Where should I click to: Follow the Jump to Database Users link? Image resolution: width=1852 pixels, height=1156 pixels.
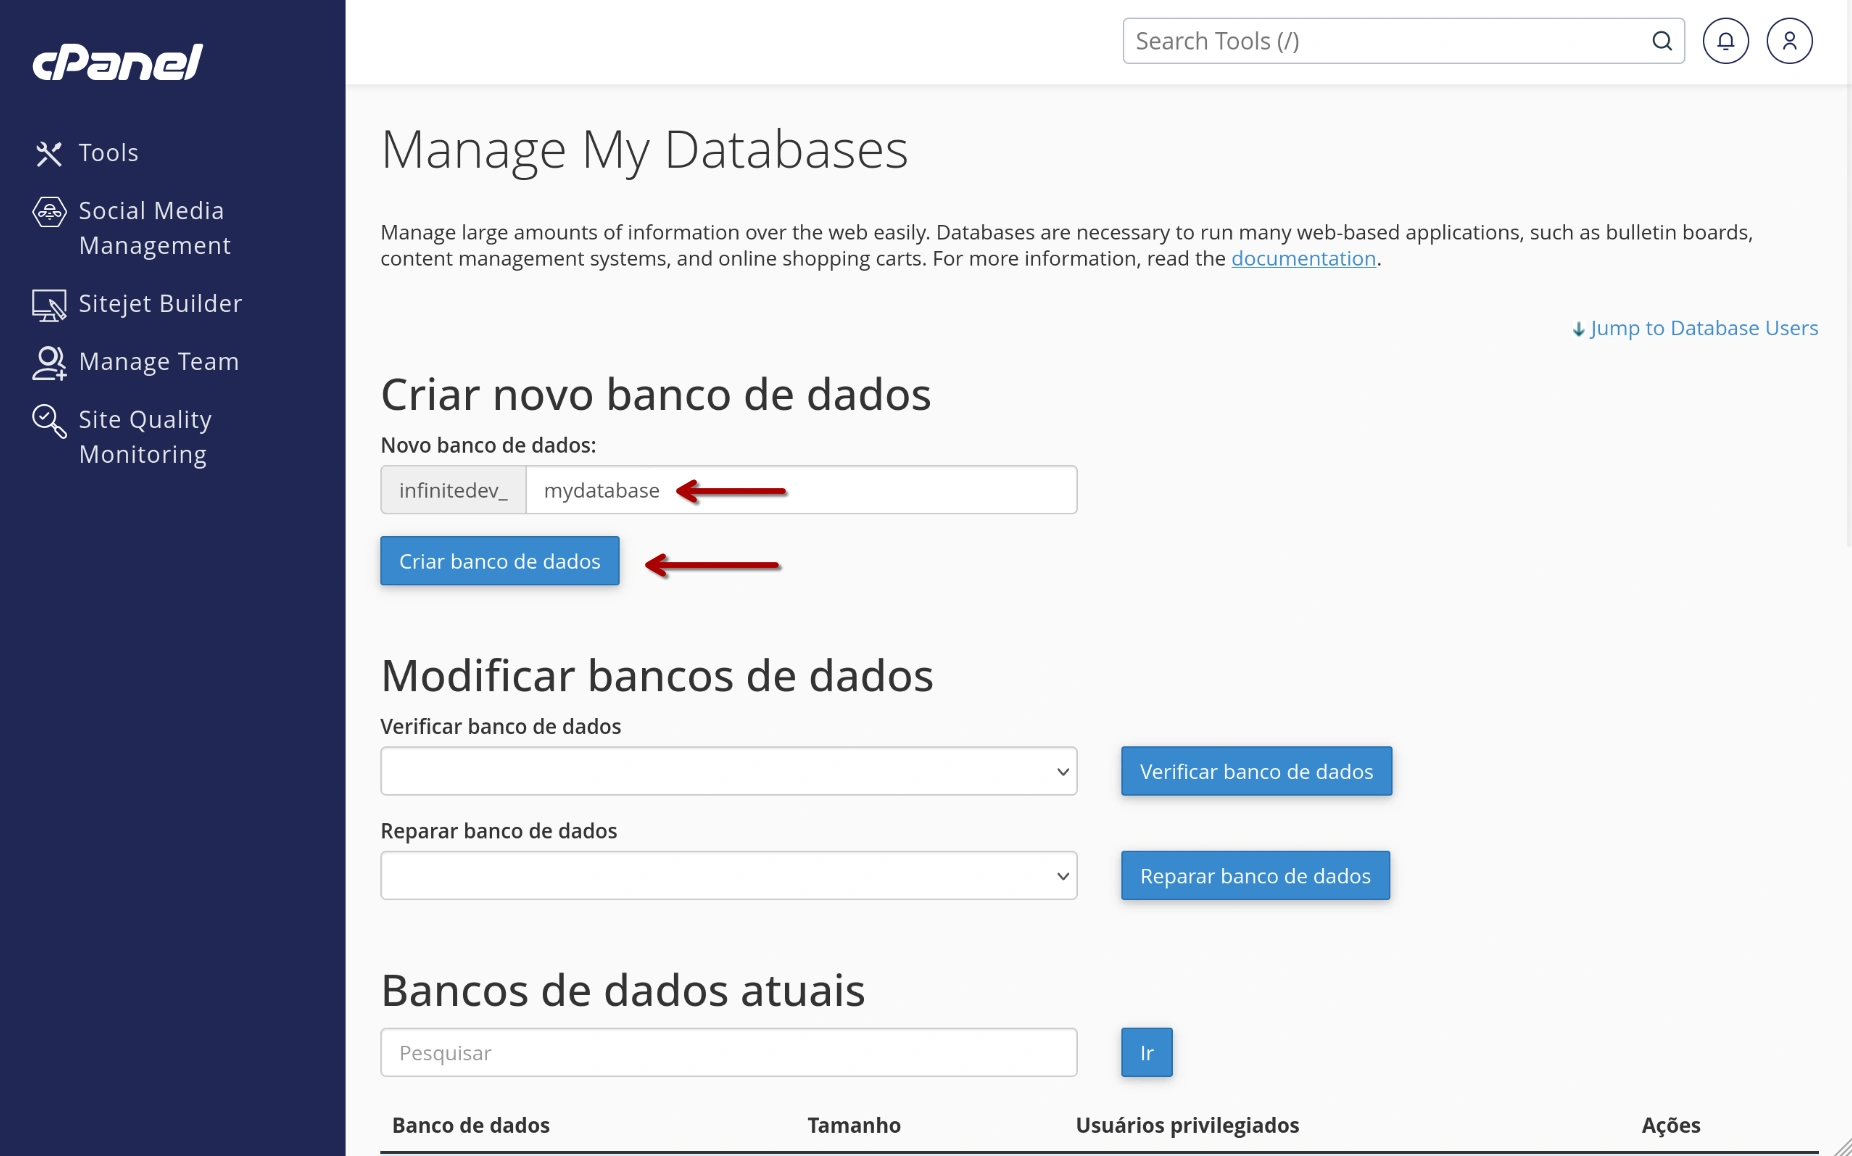coord(1704,328)
